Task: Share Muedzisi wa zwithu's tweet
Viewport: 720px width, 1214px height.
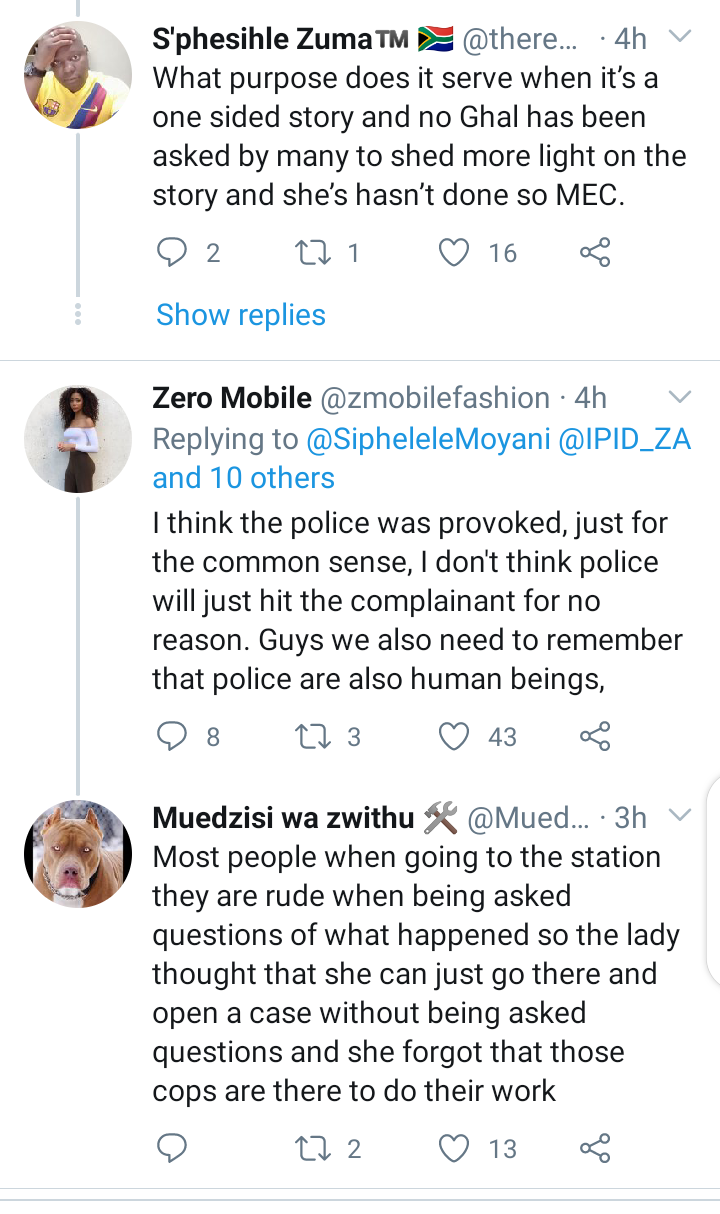Action: click(595, 1148)
